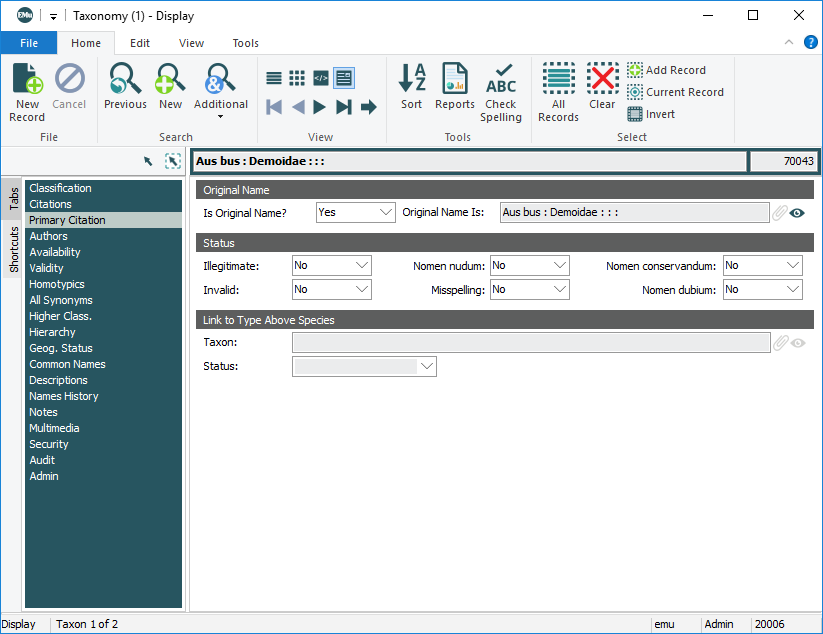Open the File menu
The width and height of the screenshot is (823, 634).
[x=29, y=43]
